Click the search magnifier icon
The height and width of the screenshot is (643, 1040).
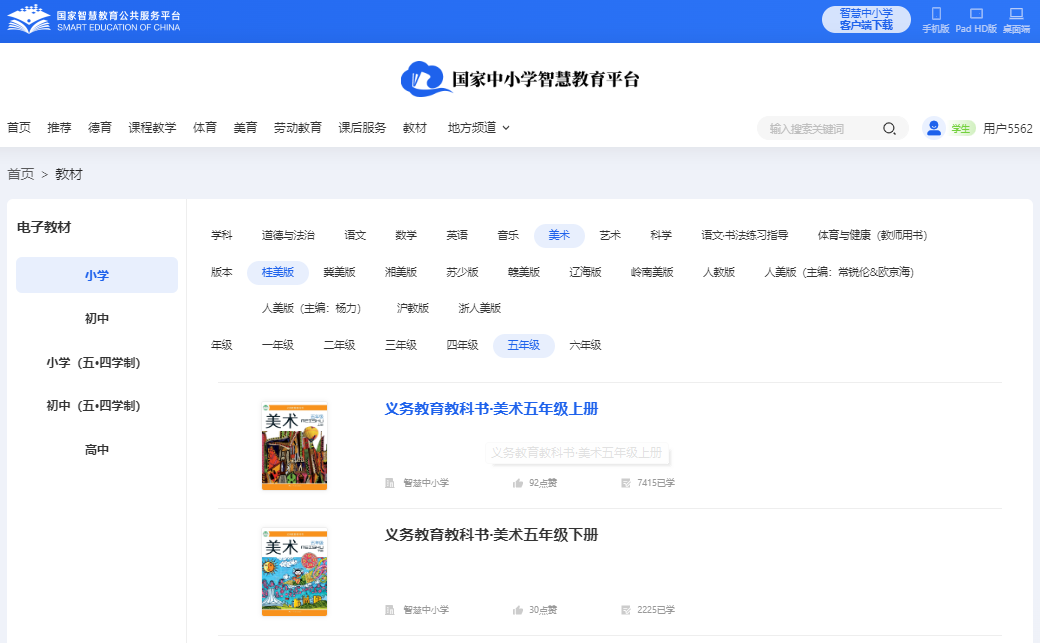tap(889, 128)
